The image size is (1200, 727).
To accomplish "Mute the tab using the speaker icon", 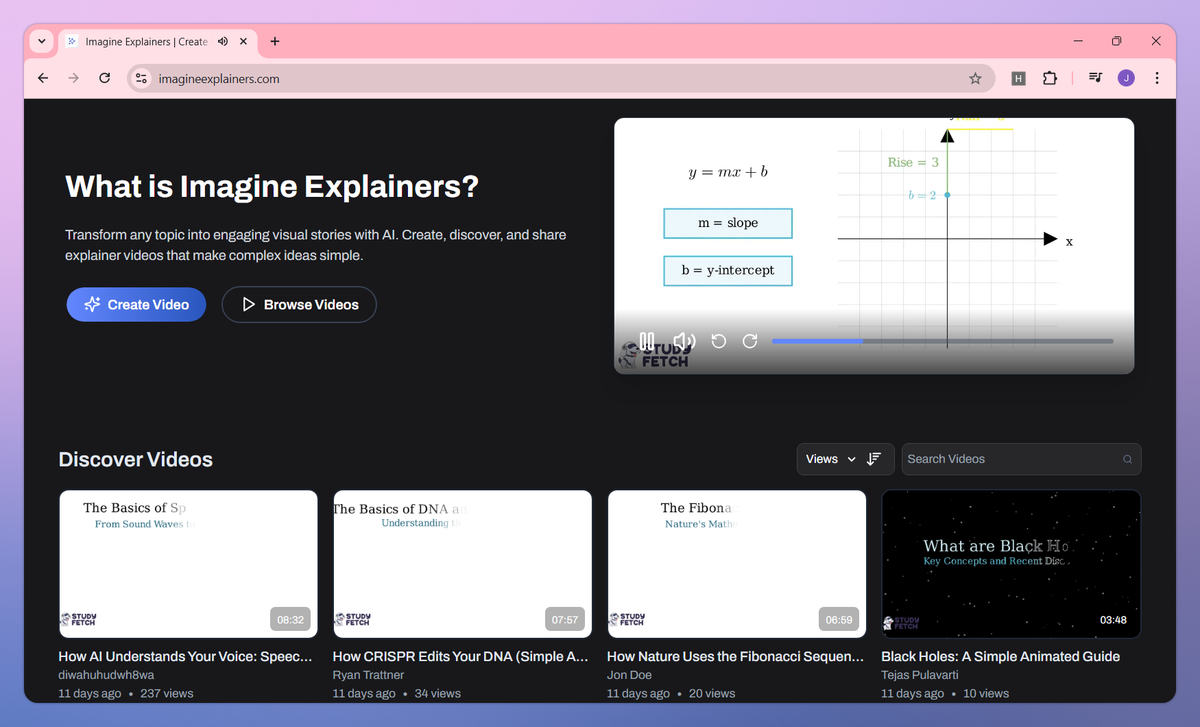I will 222,41.
